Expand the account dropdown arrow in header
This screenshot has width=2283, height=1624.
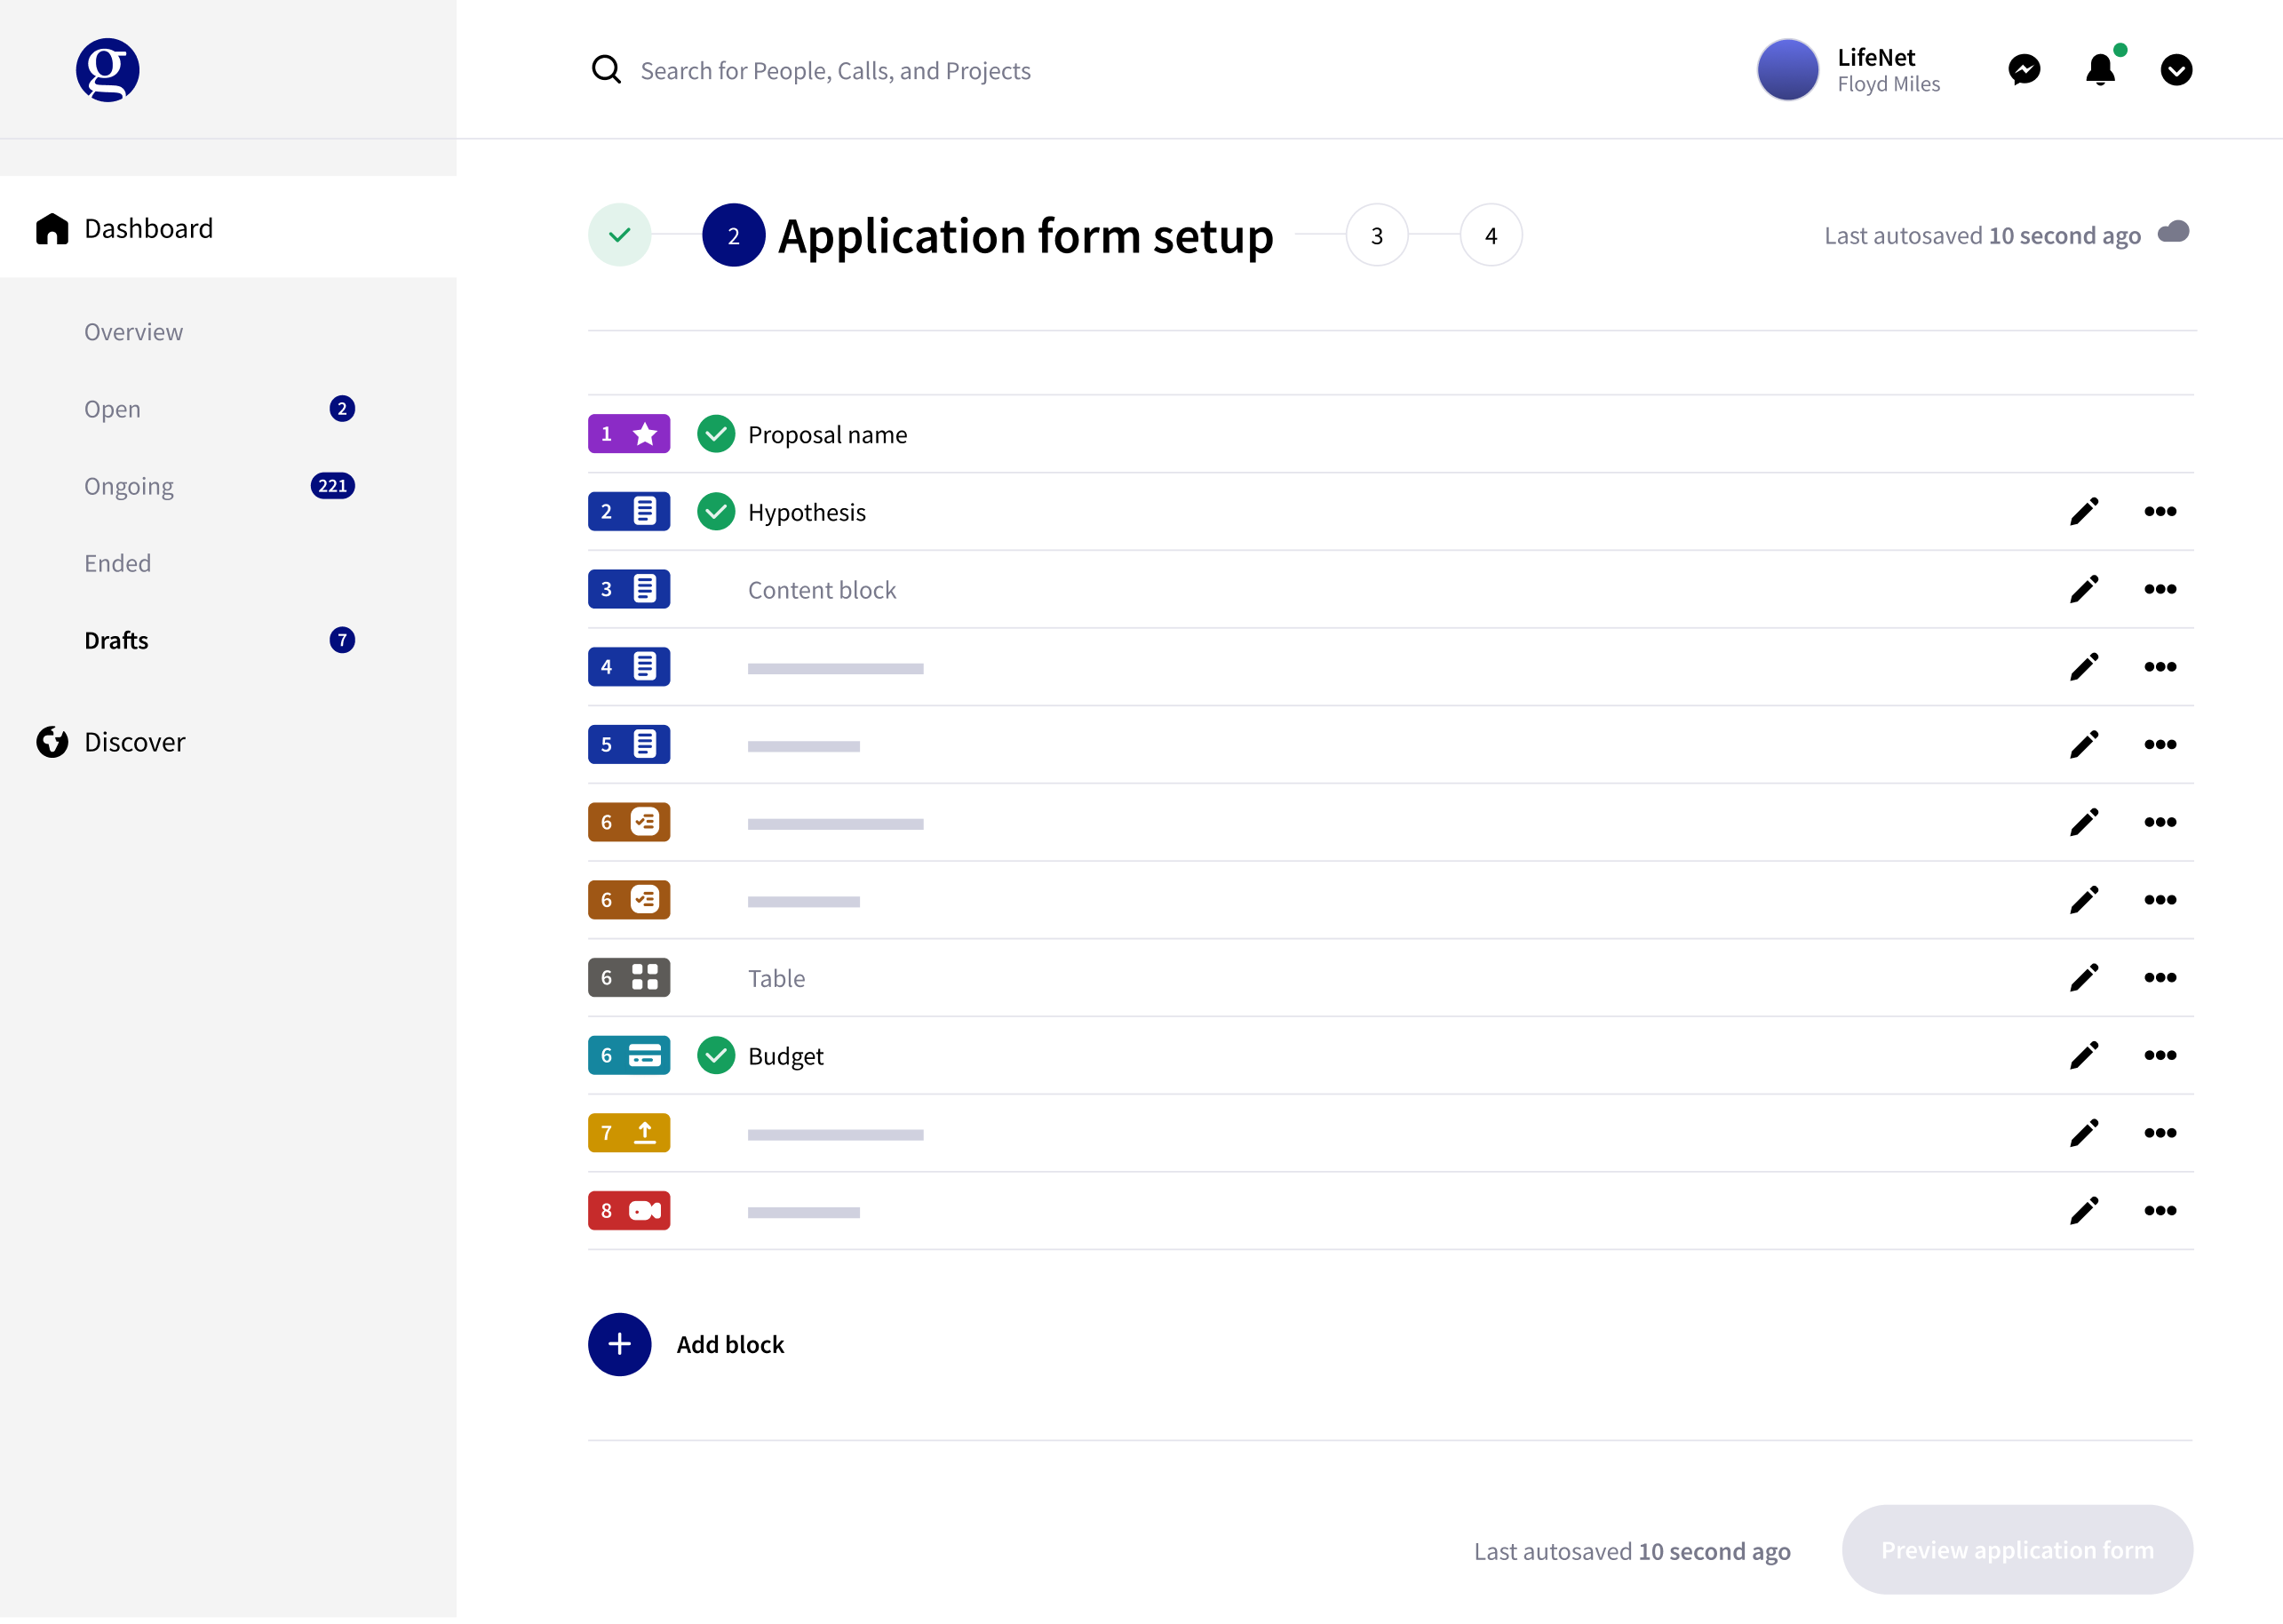[x=2176, y=70]
